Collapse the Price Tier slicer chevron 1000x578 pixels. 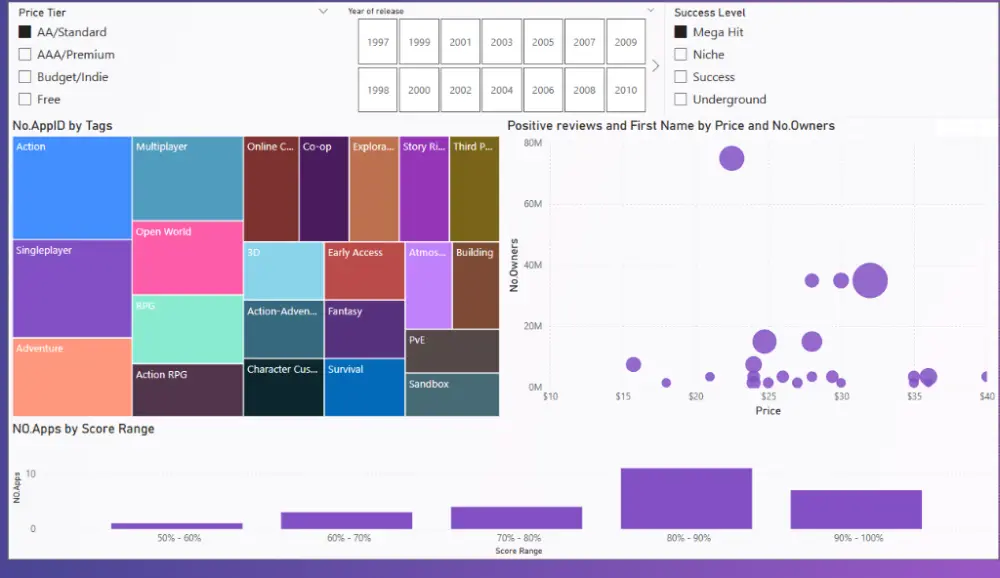(323, 11)
